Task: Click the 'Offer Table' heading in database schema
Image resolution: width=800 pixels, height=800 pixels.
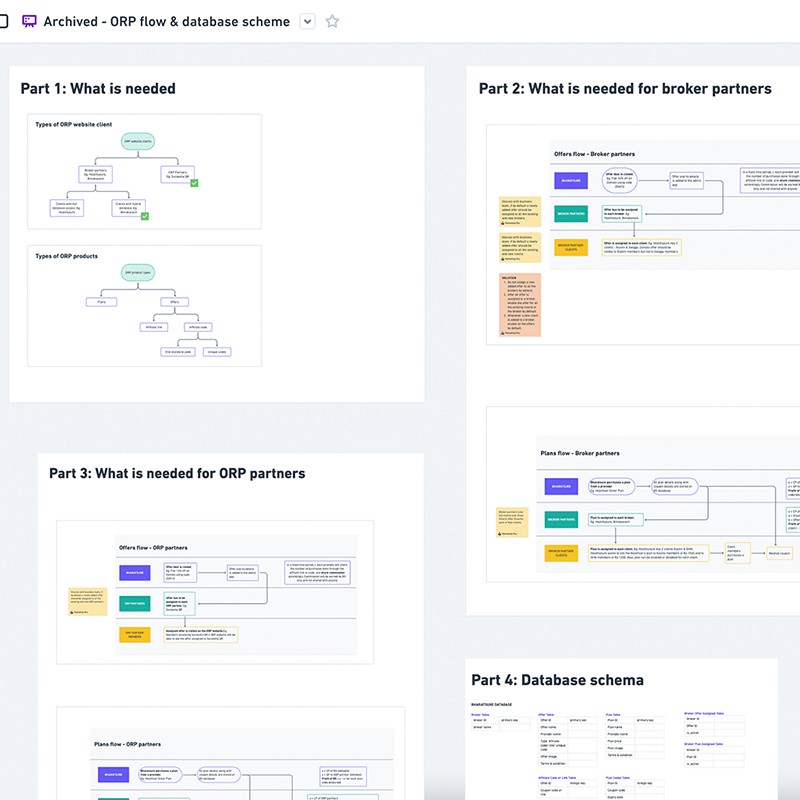Action: 546,715
